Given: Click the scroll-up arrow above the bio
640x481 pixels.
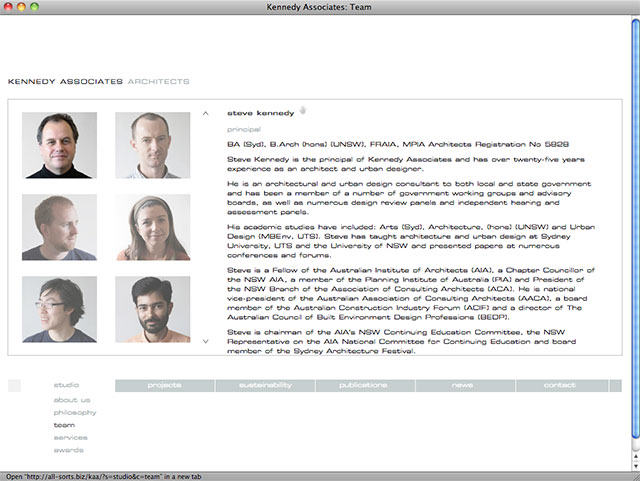Looking at the screenshot, I should [x=206, y=114].
